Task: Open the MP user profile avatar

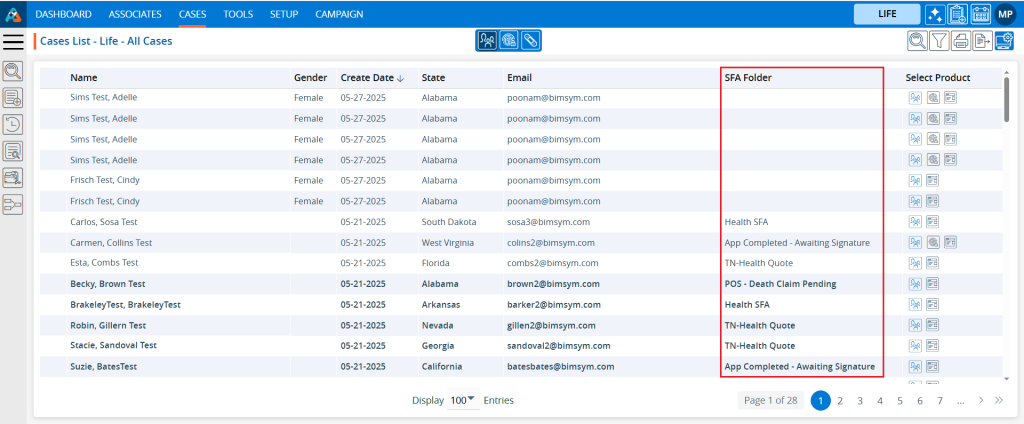Action: click(1005, 14)
